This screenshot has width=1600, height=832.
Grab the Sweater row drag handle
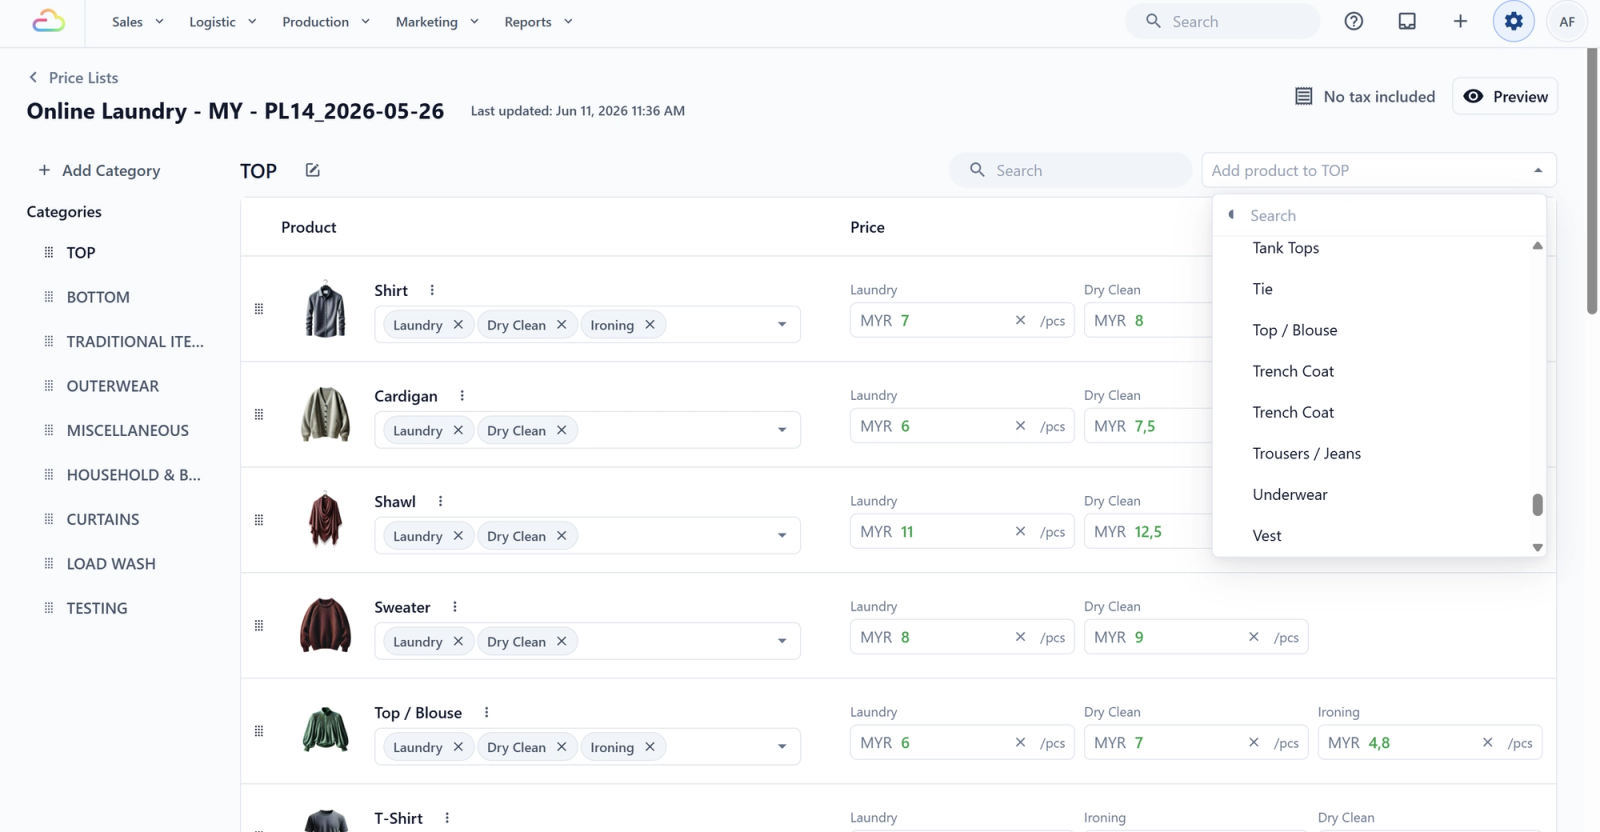[x=259, y=626]
